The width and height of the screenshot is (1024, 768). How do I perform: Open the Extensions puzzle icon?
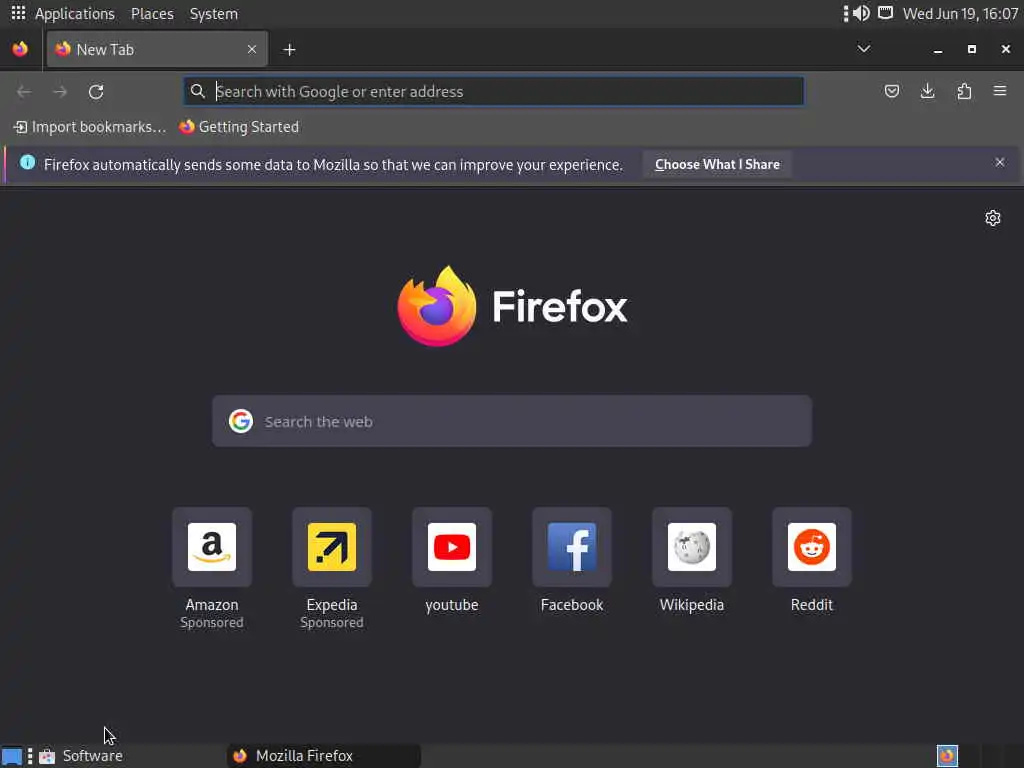tap(964, 91)
